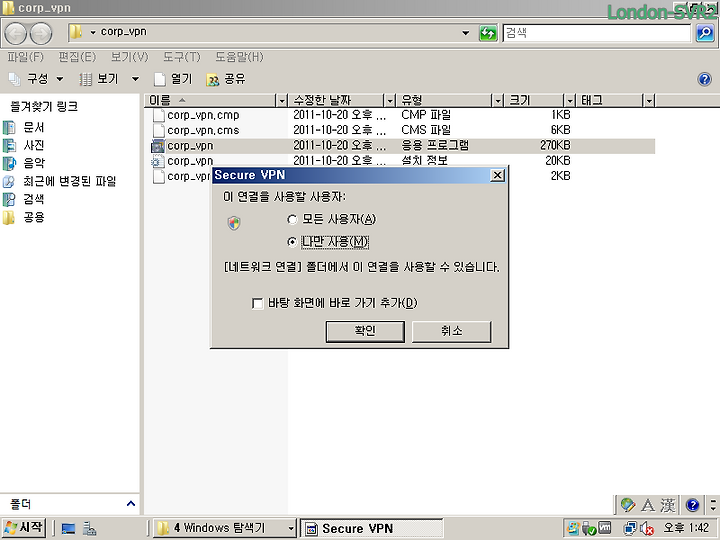Click the taskbar clock 오후 1:42
Viewport: 720px width, 540px height.
click(686, 529)
